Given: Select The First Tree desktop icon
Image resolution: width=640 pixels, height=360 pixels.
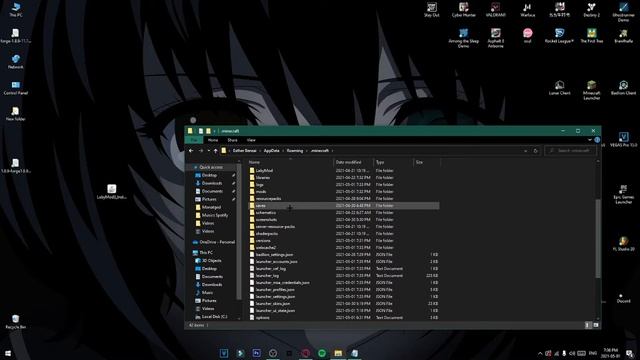Looking at the screenshot, I should [591, 36].
